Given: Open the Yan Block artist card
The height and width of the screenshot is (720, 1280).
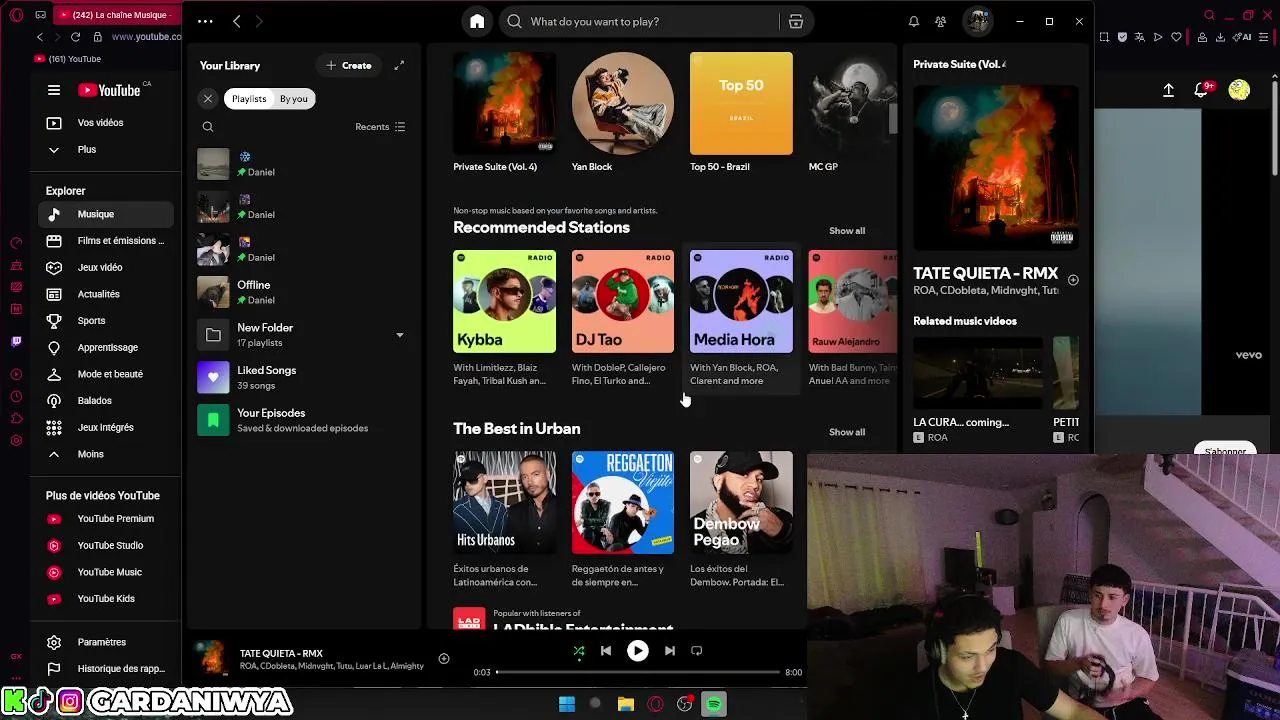Looking at the screenshot, I should [622, 112].
